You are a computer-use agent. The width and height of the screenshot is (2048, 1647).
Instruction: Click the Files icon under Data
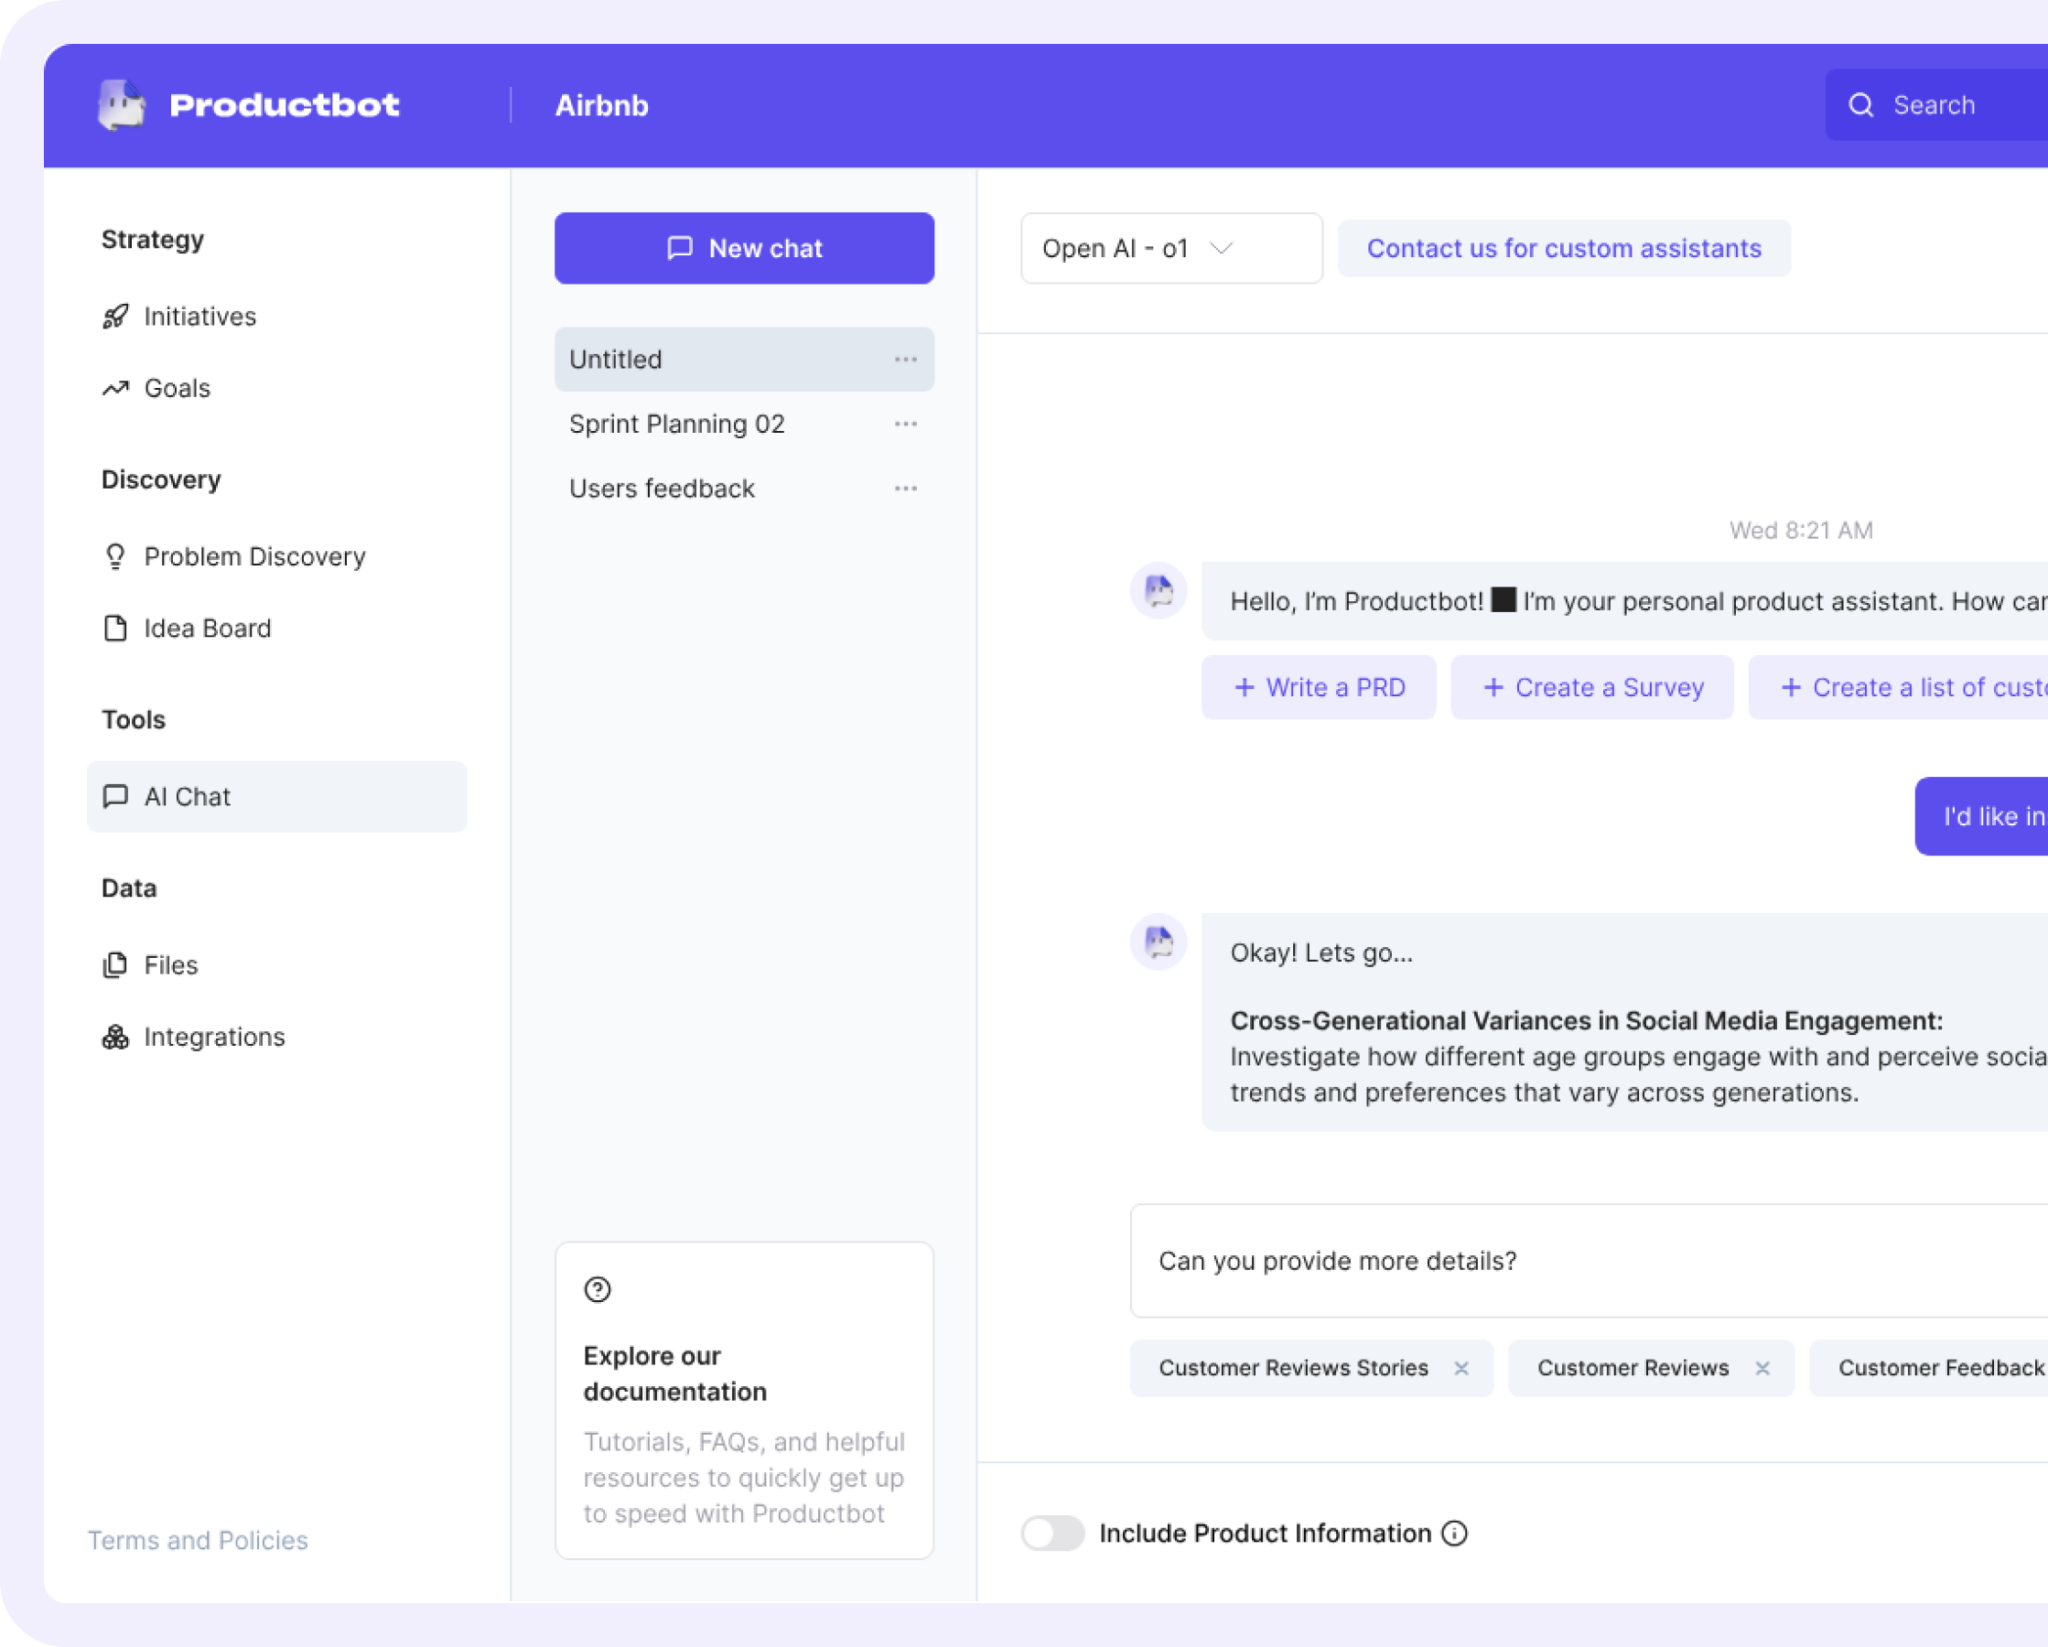coord(115,964)
